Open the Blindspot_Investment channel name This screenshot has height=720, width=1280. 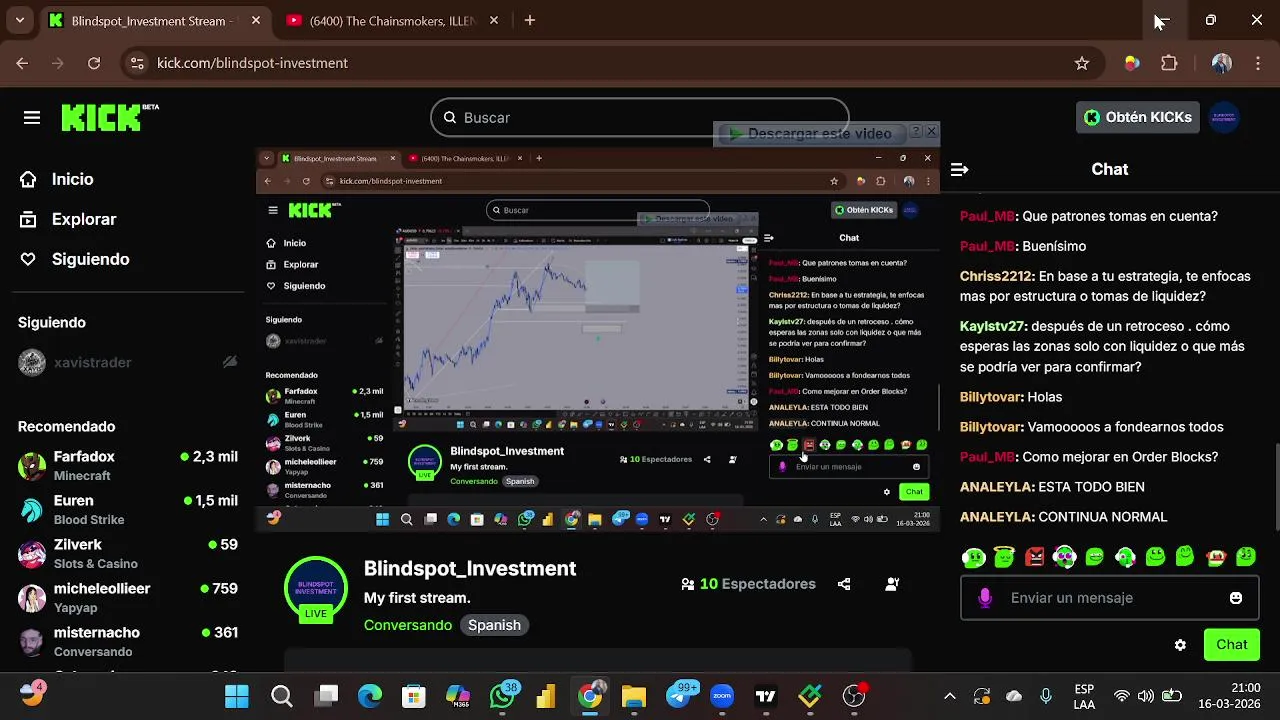click(x=470, y=568)
